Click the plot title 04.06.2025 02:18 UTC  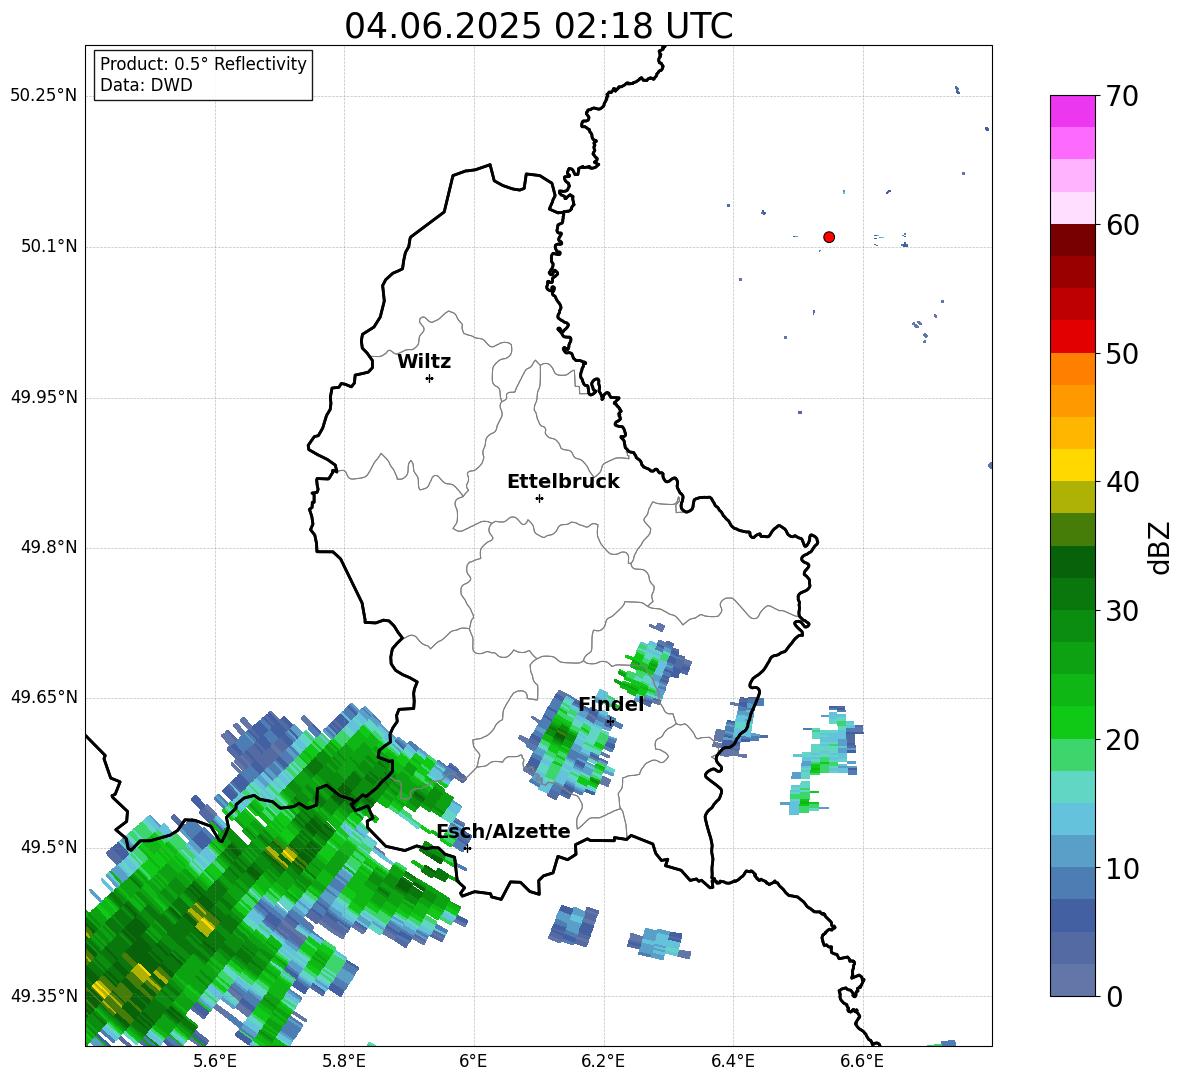[538, 26]
